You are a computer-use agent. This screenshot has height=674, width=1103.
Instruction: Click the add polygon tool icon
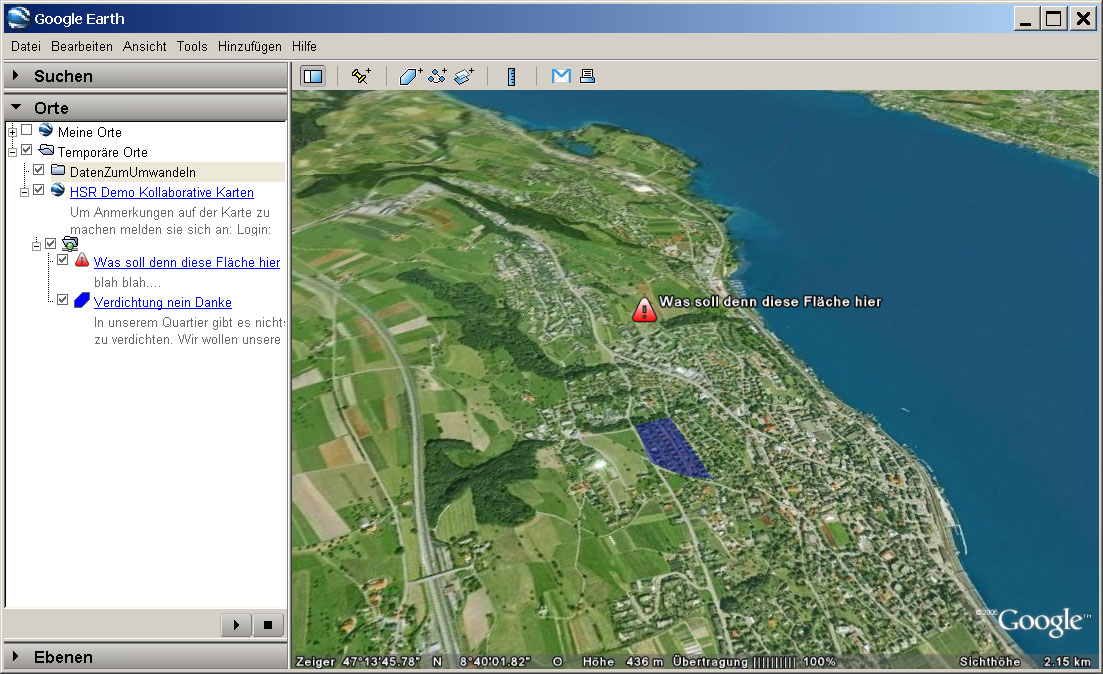[x=410, y=76]
